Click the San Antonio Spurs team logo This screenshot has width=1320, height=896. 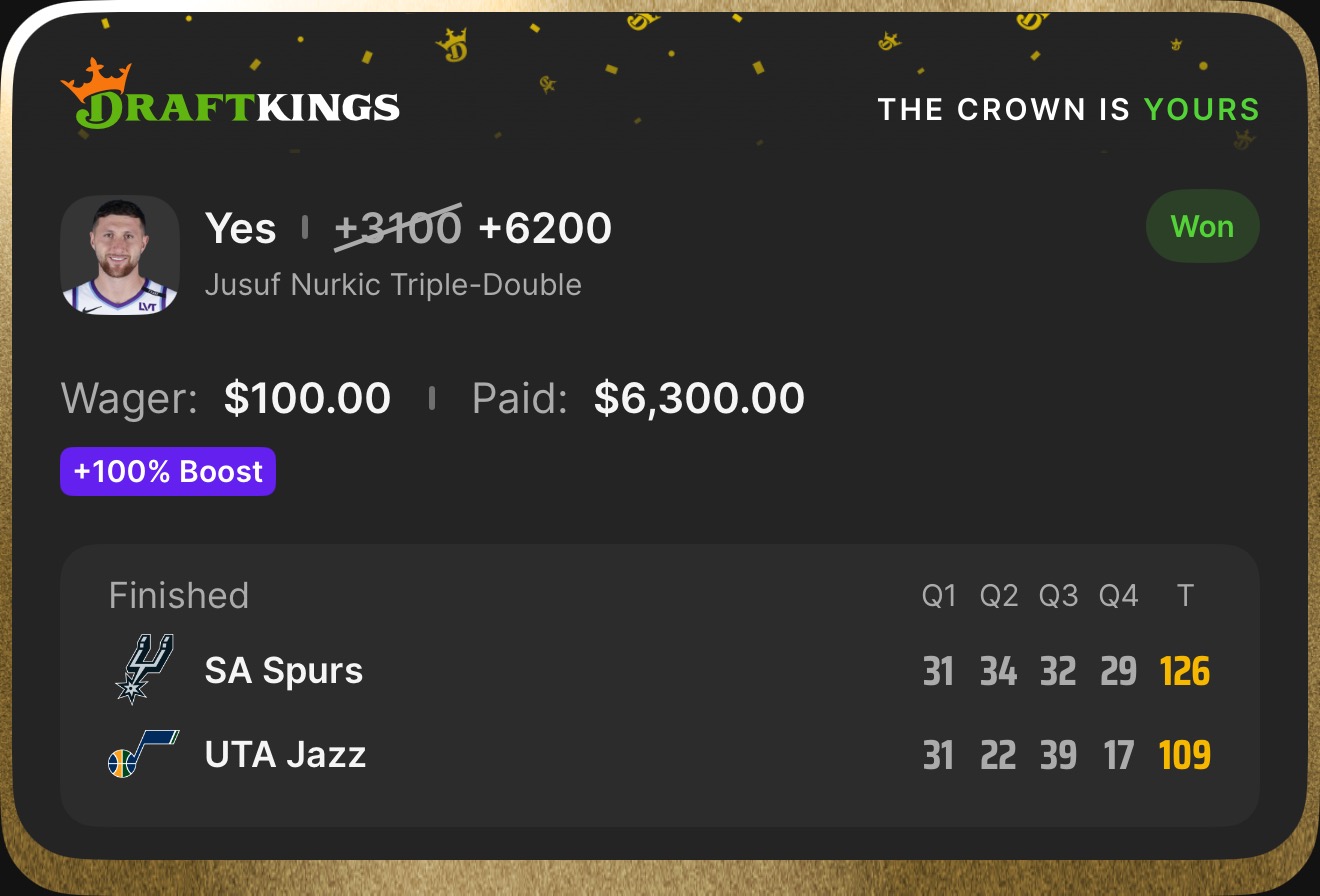[145, 668]
